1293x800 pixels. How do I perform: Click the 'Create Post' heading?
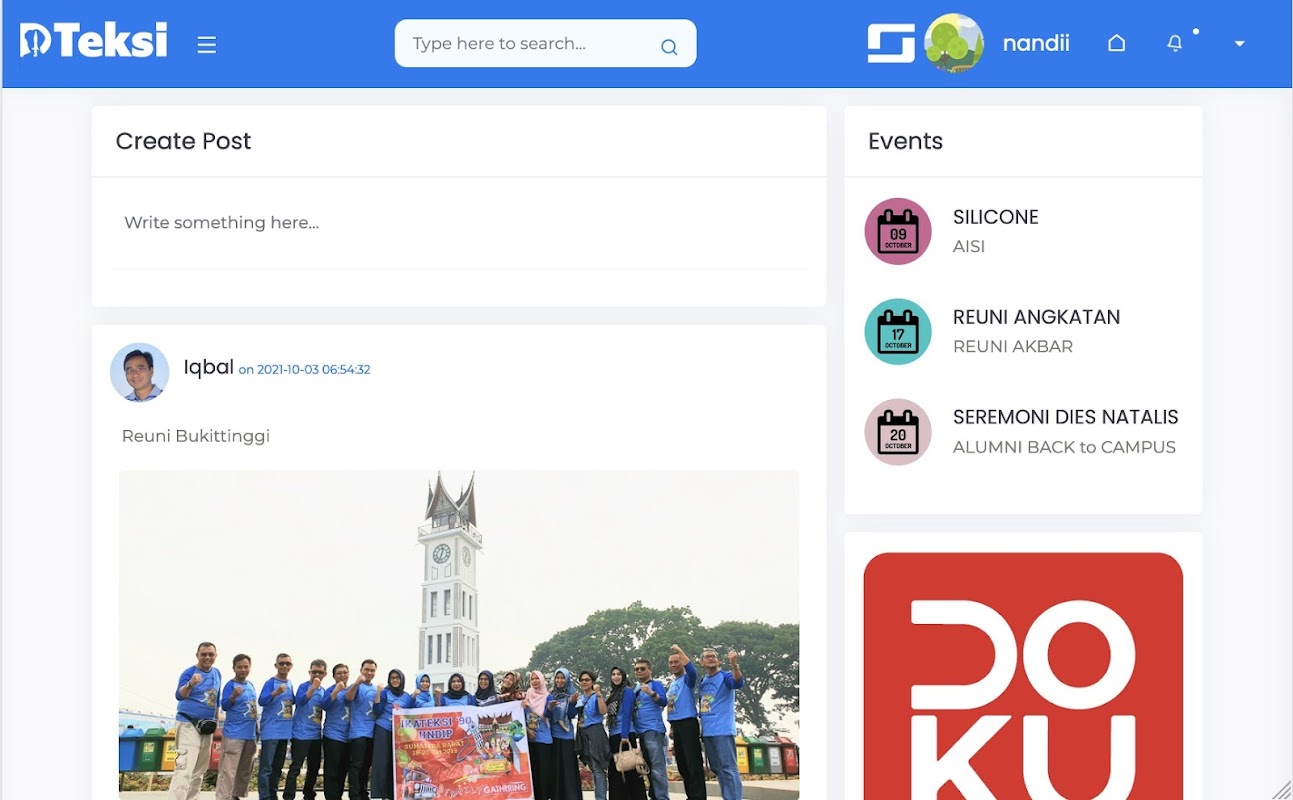(183, 141)
